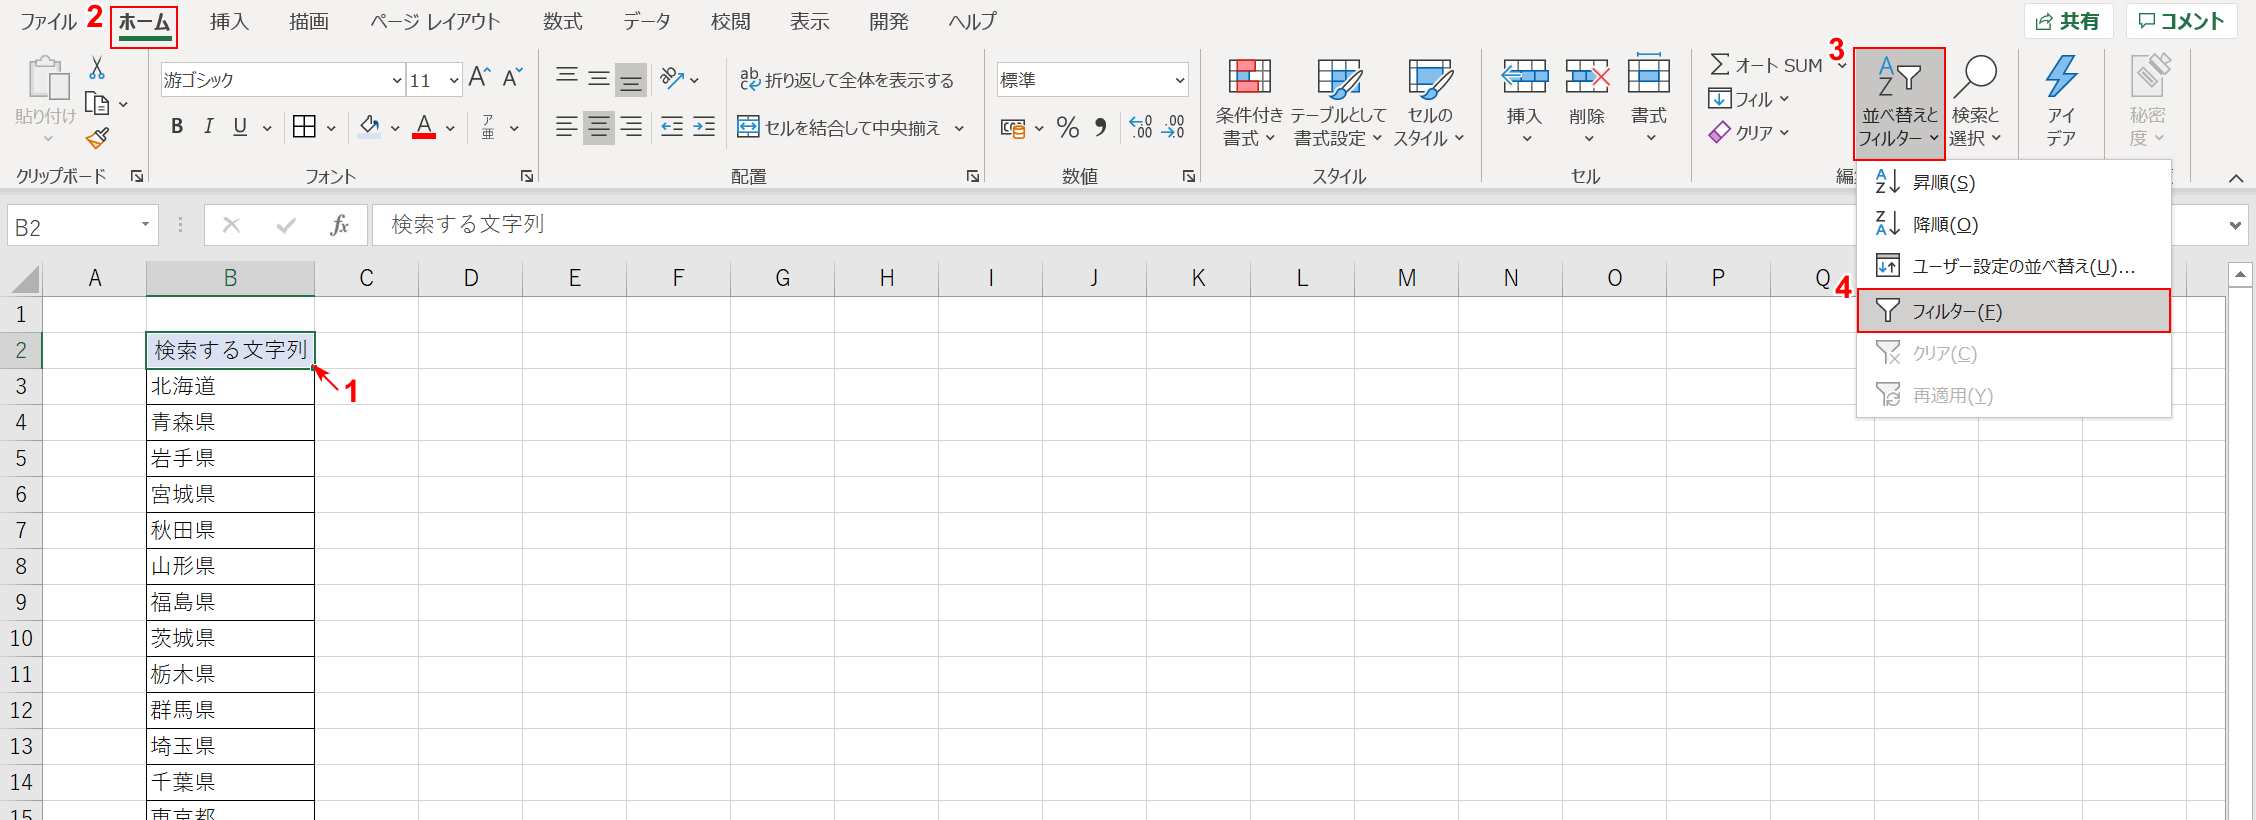Switch to the Data (データ) tab
Viewport: 2256px width, 820px height.
tap(646, 22)
